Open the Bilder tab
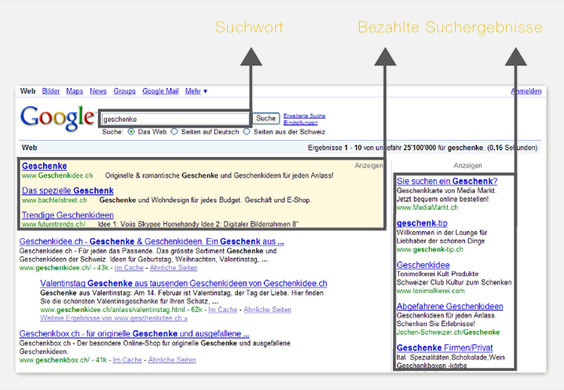 51,91
